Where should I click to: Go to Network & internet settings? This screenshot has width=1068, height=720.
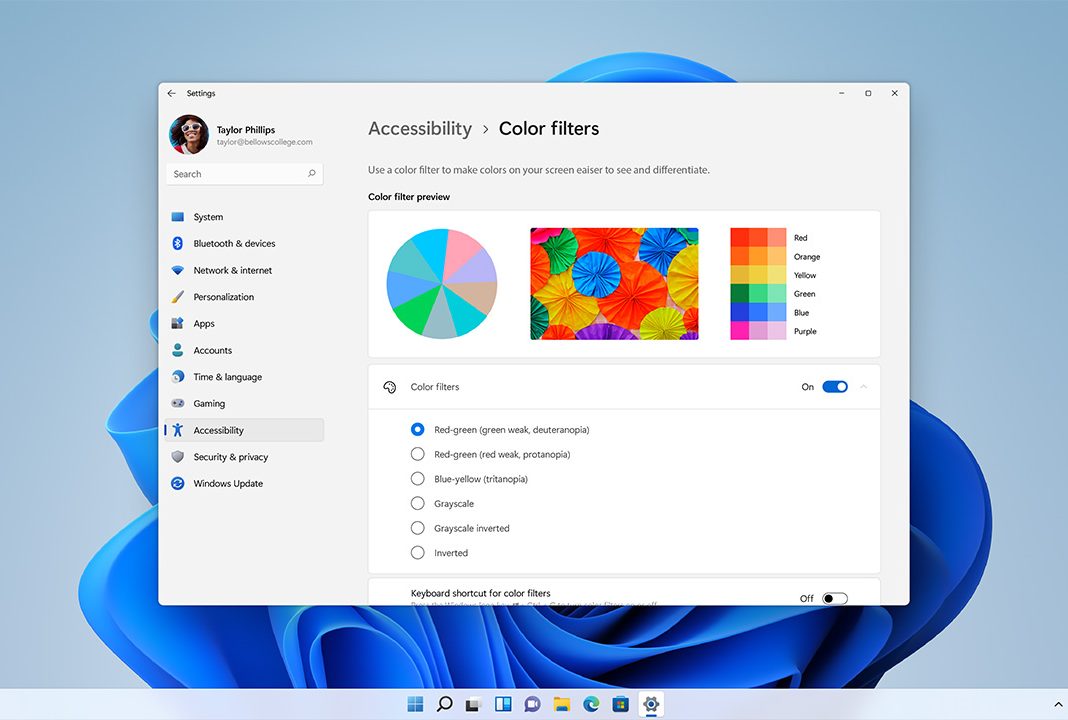coord(244,270)
